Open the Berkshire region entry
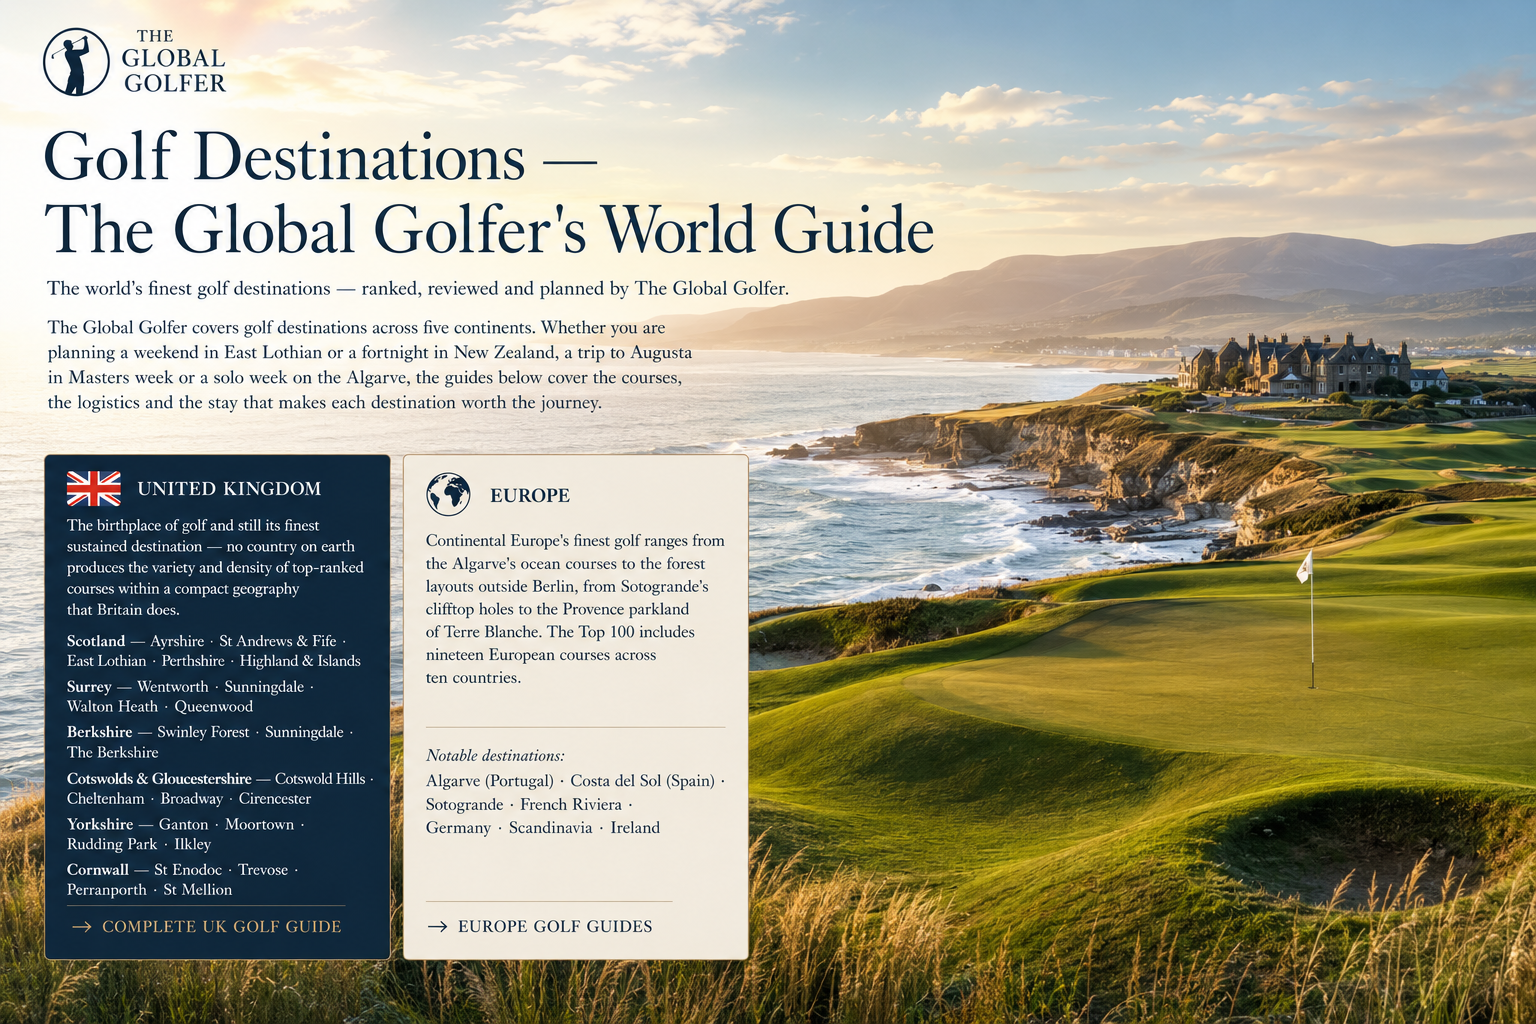This screenshot has width=1536, height=1024. point(100,732)
